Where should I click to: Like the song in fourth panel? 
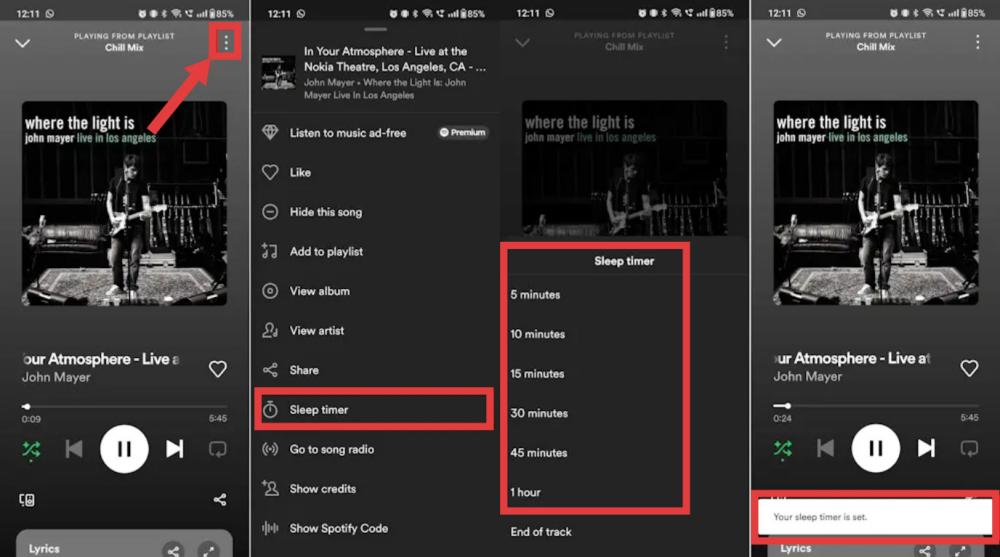click(969, 368)
